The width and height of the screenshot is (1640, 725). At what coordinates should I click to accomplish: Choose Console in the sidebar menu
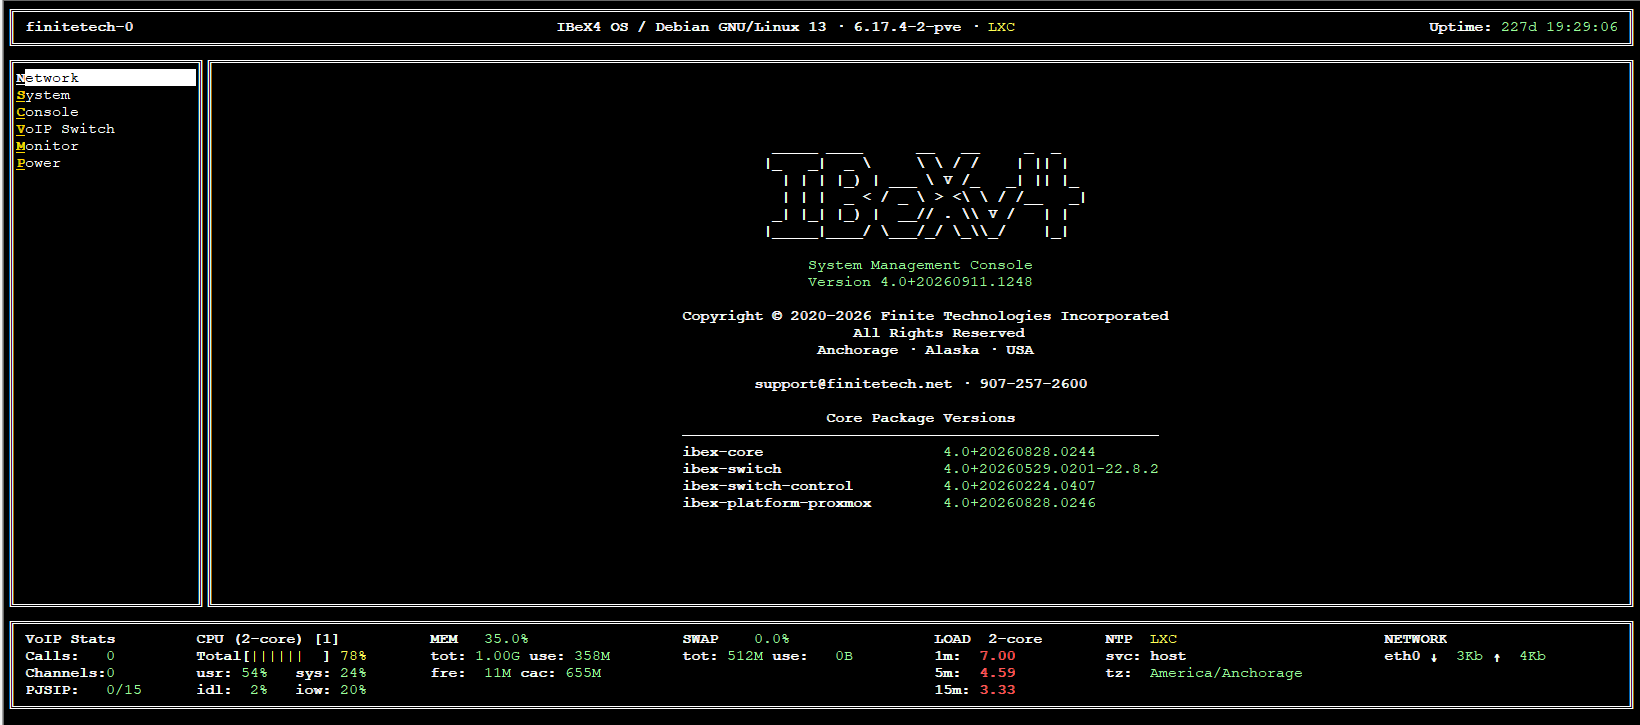tap(47, 112)
